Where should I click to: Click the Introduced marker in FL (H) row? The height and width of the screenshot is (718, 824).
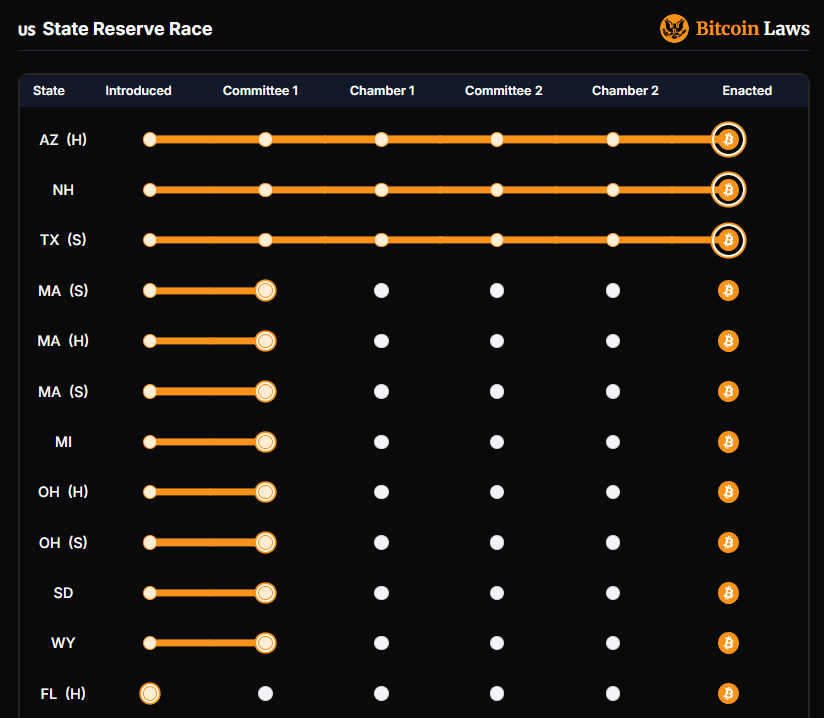point(150,693)
